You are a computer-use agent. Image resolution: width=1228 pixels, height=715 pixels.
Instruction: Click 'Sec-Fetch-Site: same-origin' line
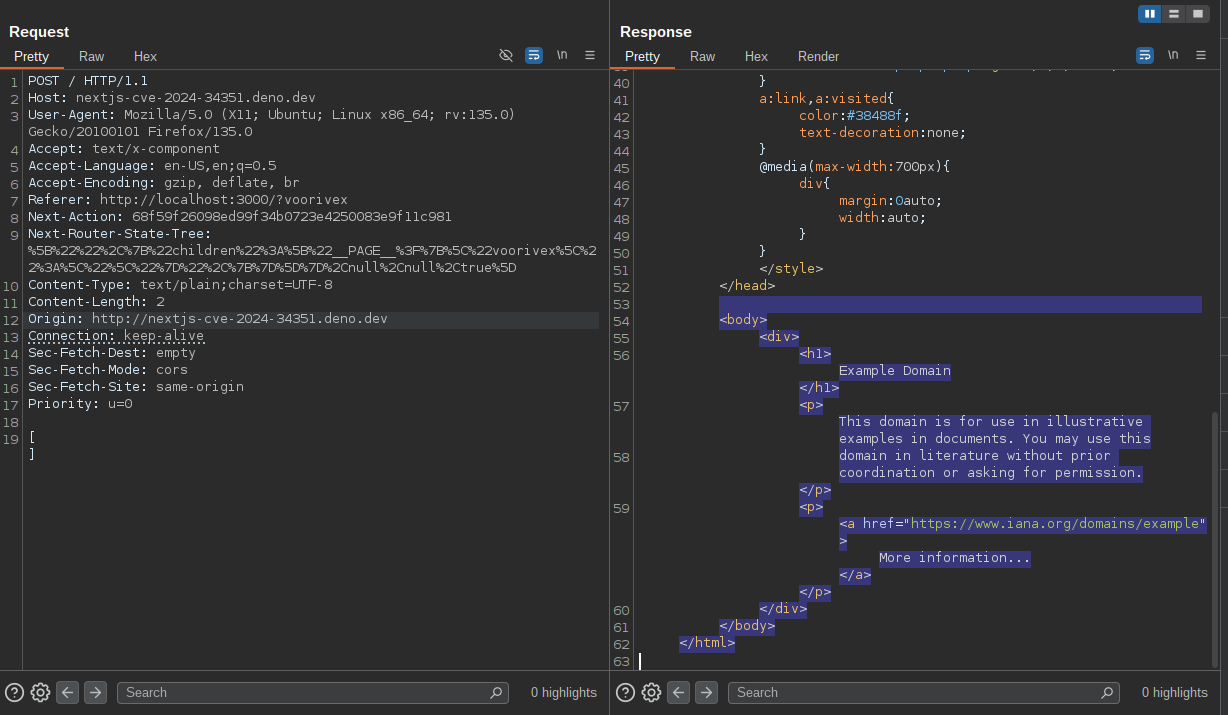pyautogui.click(x=136, y=386)
